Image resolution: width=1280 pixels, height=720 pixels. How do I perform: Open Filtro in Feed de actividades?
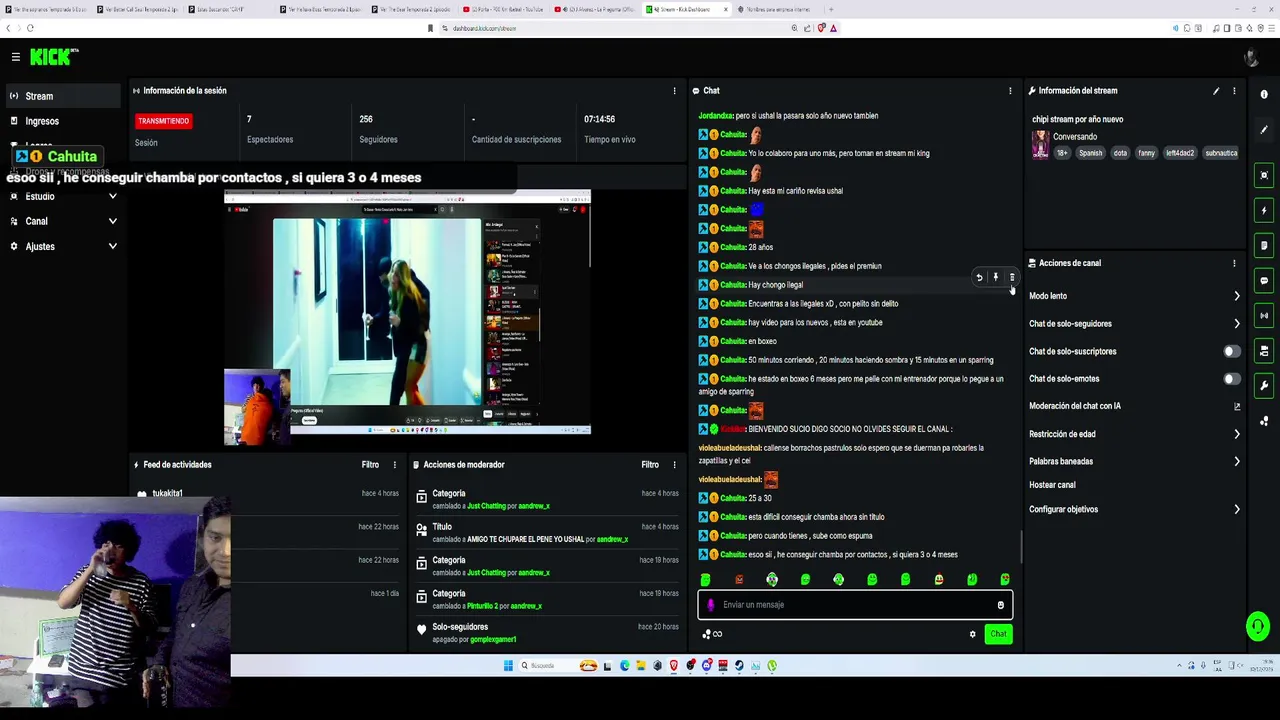[370, 465]
